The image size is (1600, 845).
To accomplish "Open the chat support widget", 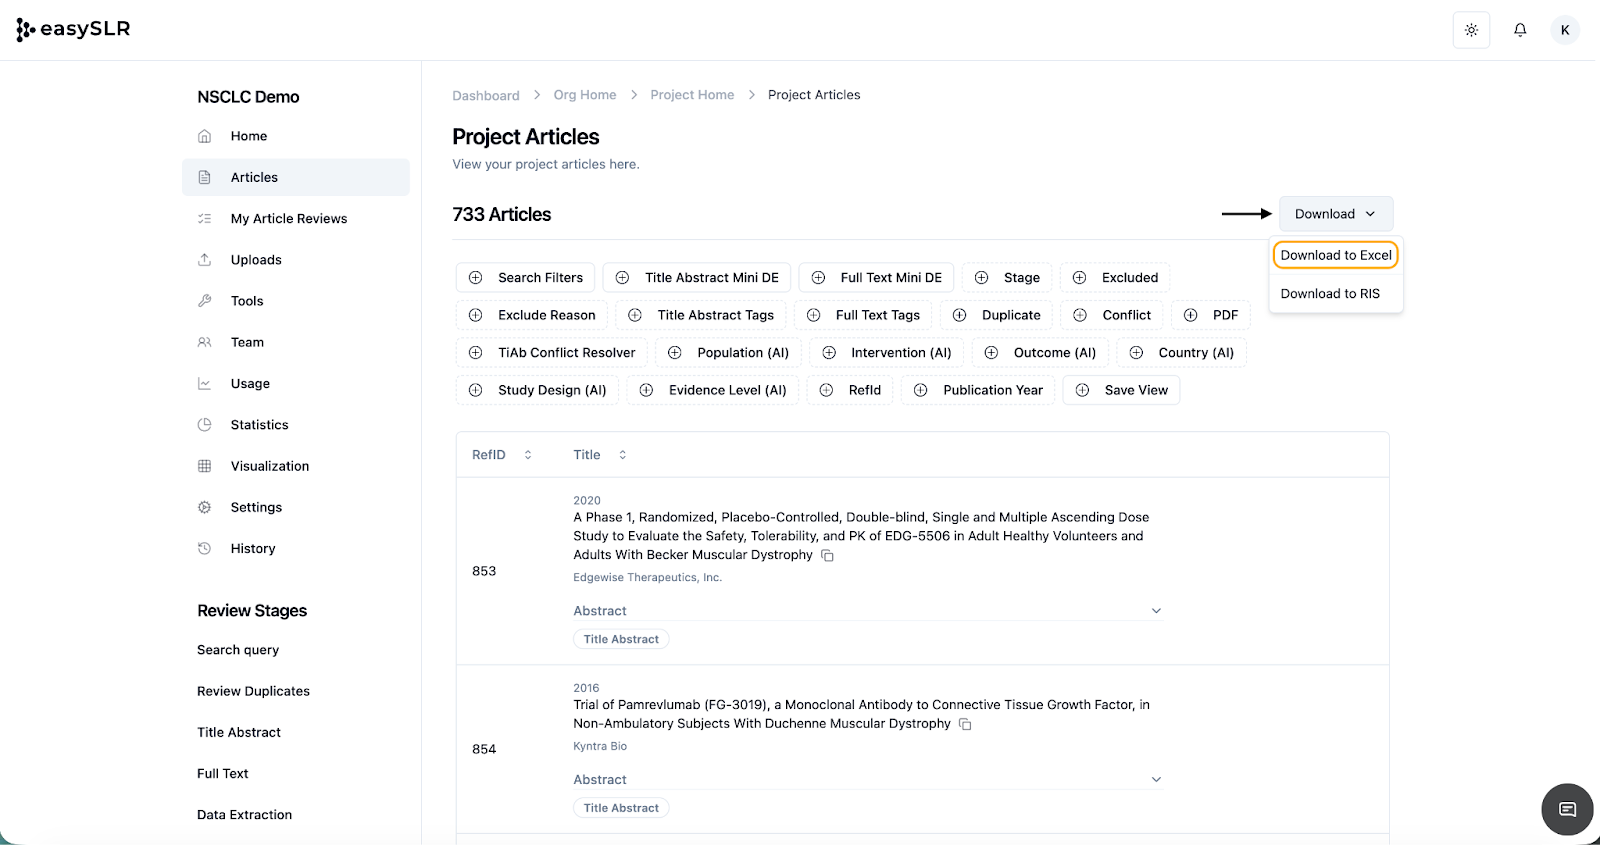I will pos(1567,809).
